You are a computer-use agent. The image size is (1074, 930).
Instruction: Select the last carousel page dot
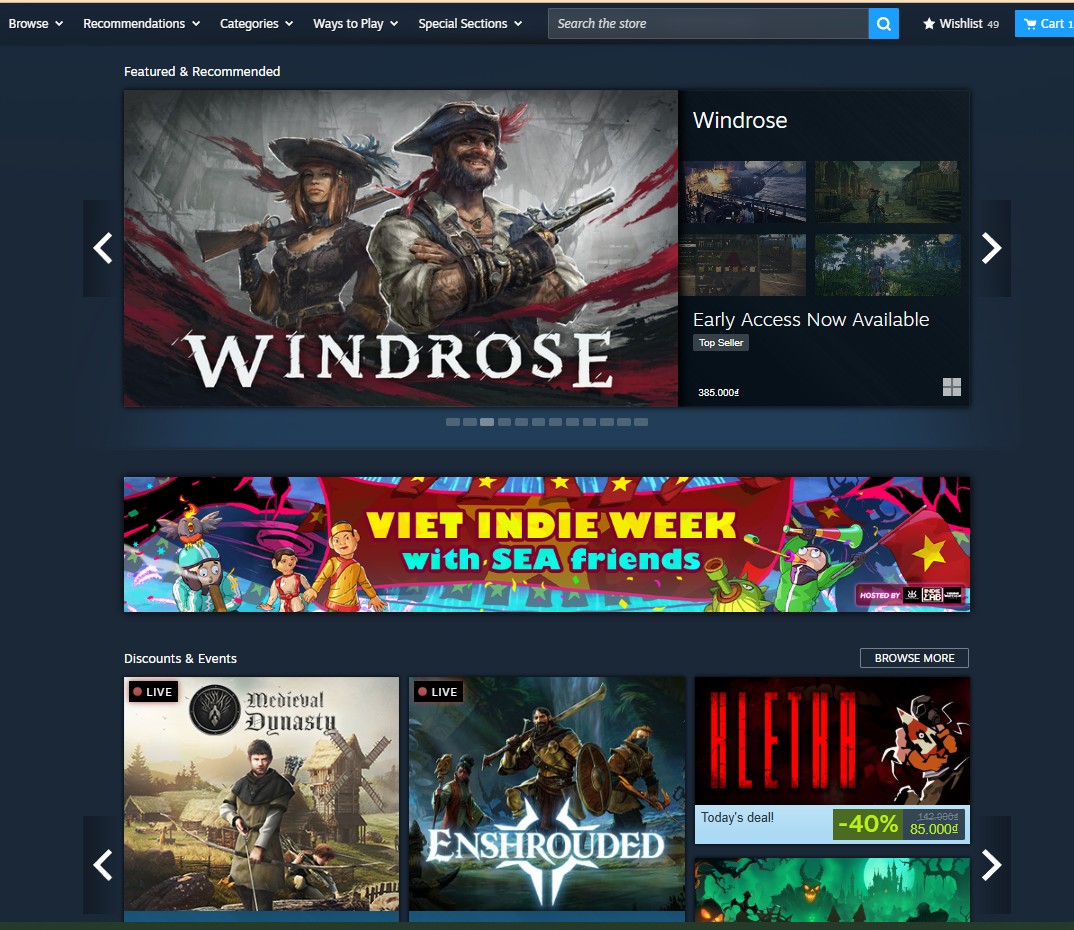point(641,422)
